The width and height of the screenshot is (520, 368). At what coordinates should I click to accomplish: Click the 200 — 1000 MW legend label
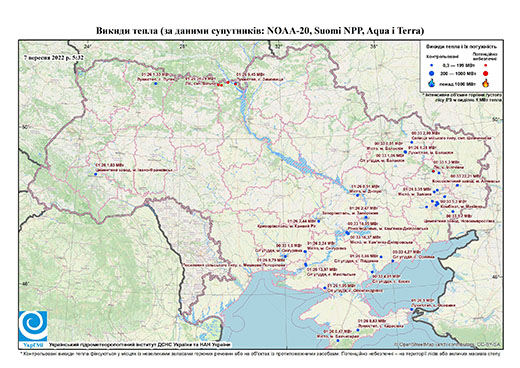click(457, 73)
